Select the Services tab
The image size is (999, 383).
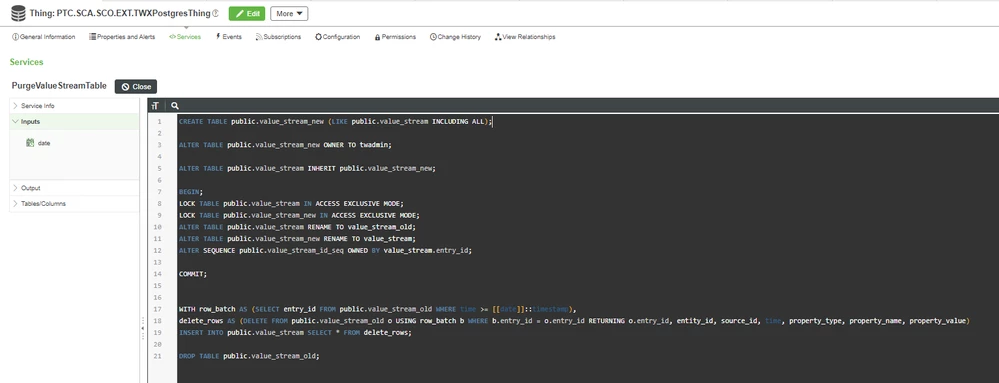185,37
